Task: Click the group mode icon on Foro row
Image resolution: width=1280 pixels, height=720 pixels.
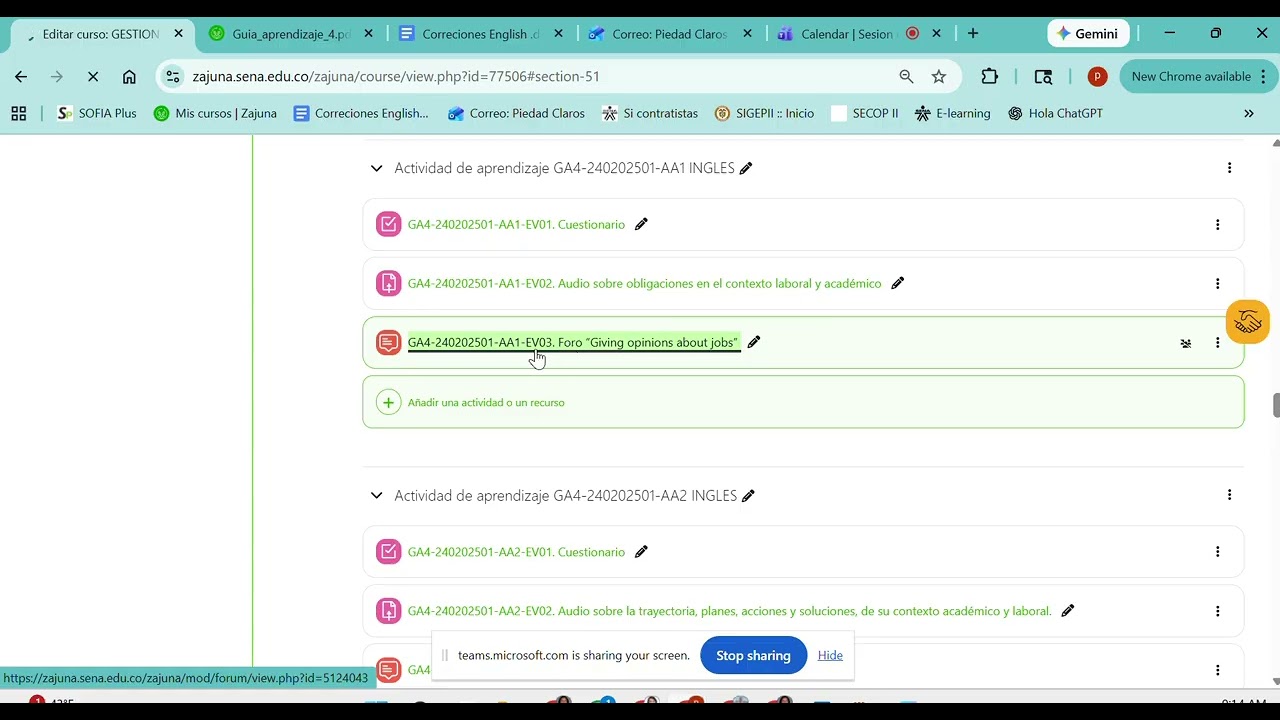Action: [1186, 343]
